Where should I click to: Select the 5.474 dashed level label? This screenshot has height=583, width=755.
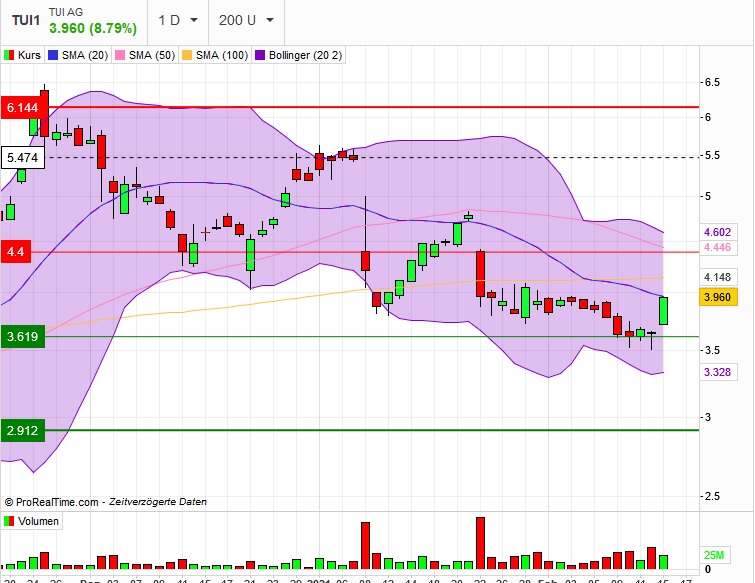point(23,157)
